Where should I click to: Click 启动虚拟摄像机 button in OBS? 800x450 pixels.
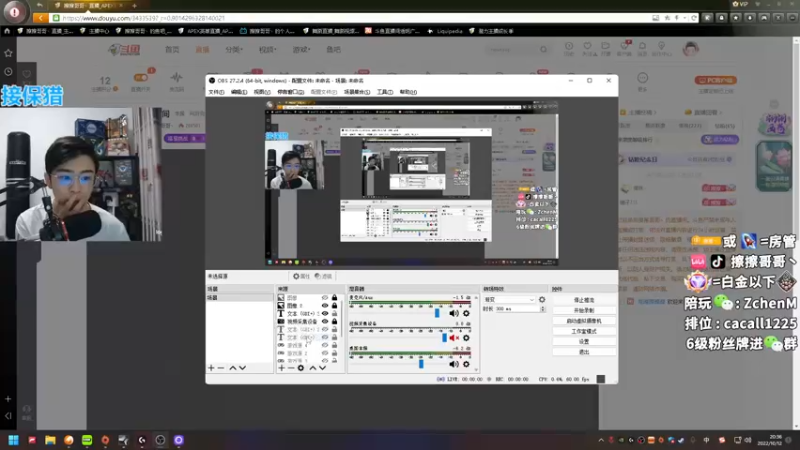pyautogui.click(x=584, y=321)
